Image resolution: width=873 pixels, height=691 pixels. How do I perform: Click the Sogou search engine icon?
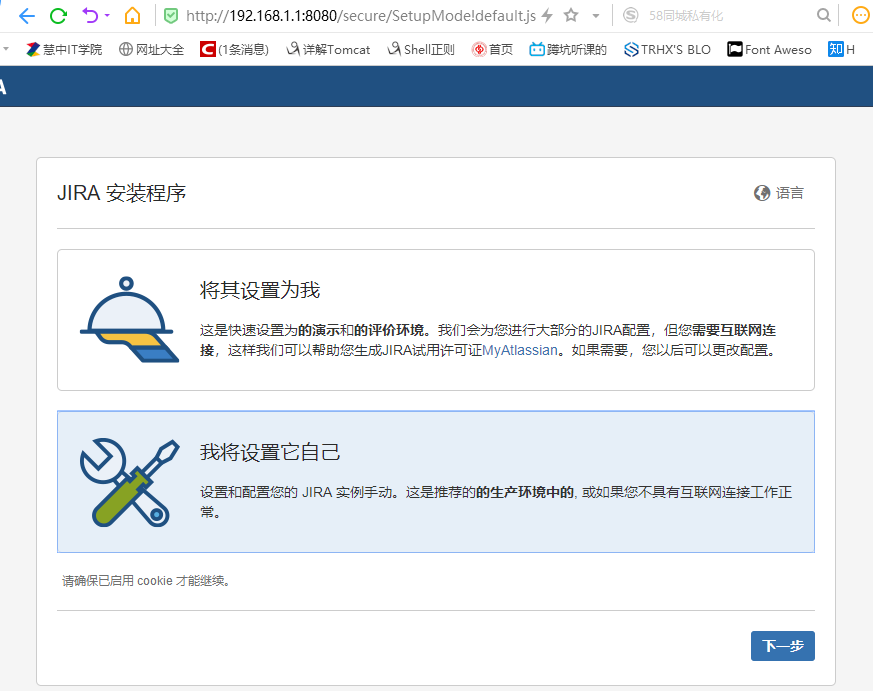[630, 15]
